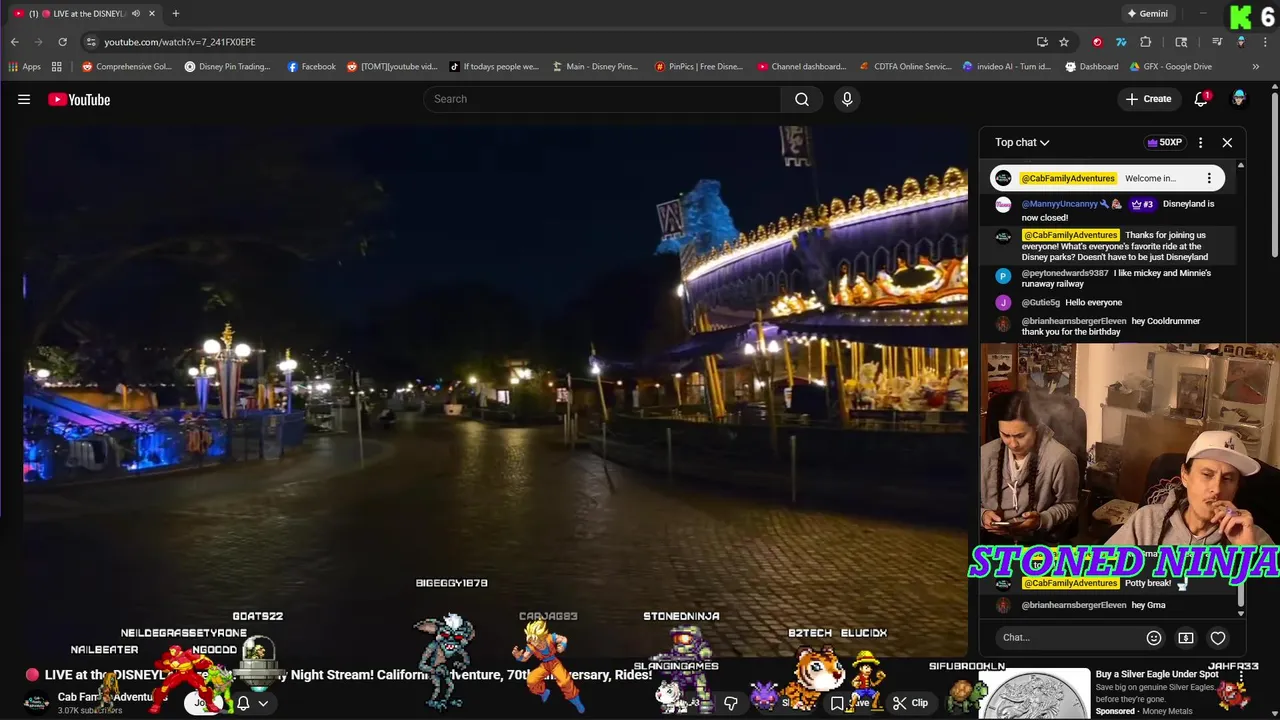Viewport: 1280px width, 720px height.
Task: Open the YouTube notifications bell
Action: coord(1201,99)
